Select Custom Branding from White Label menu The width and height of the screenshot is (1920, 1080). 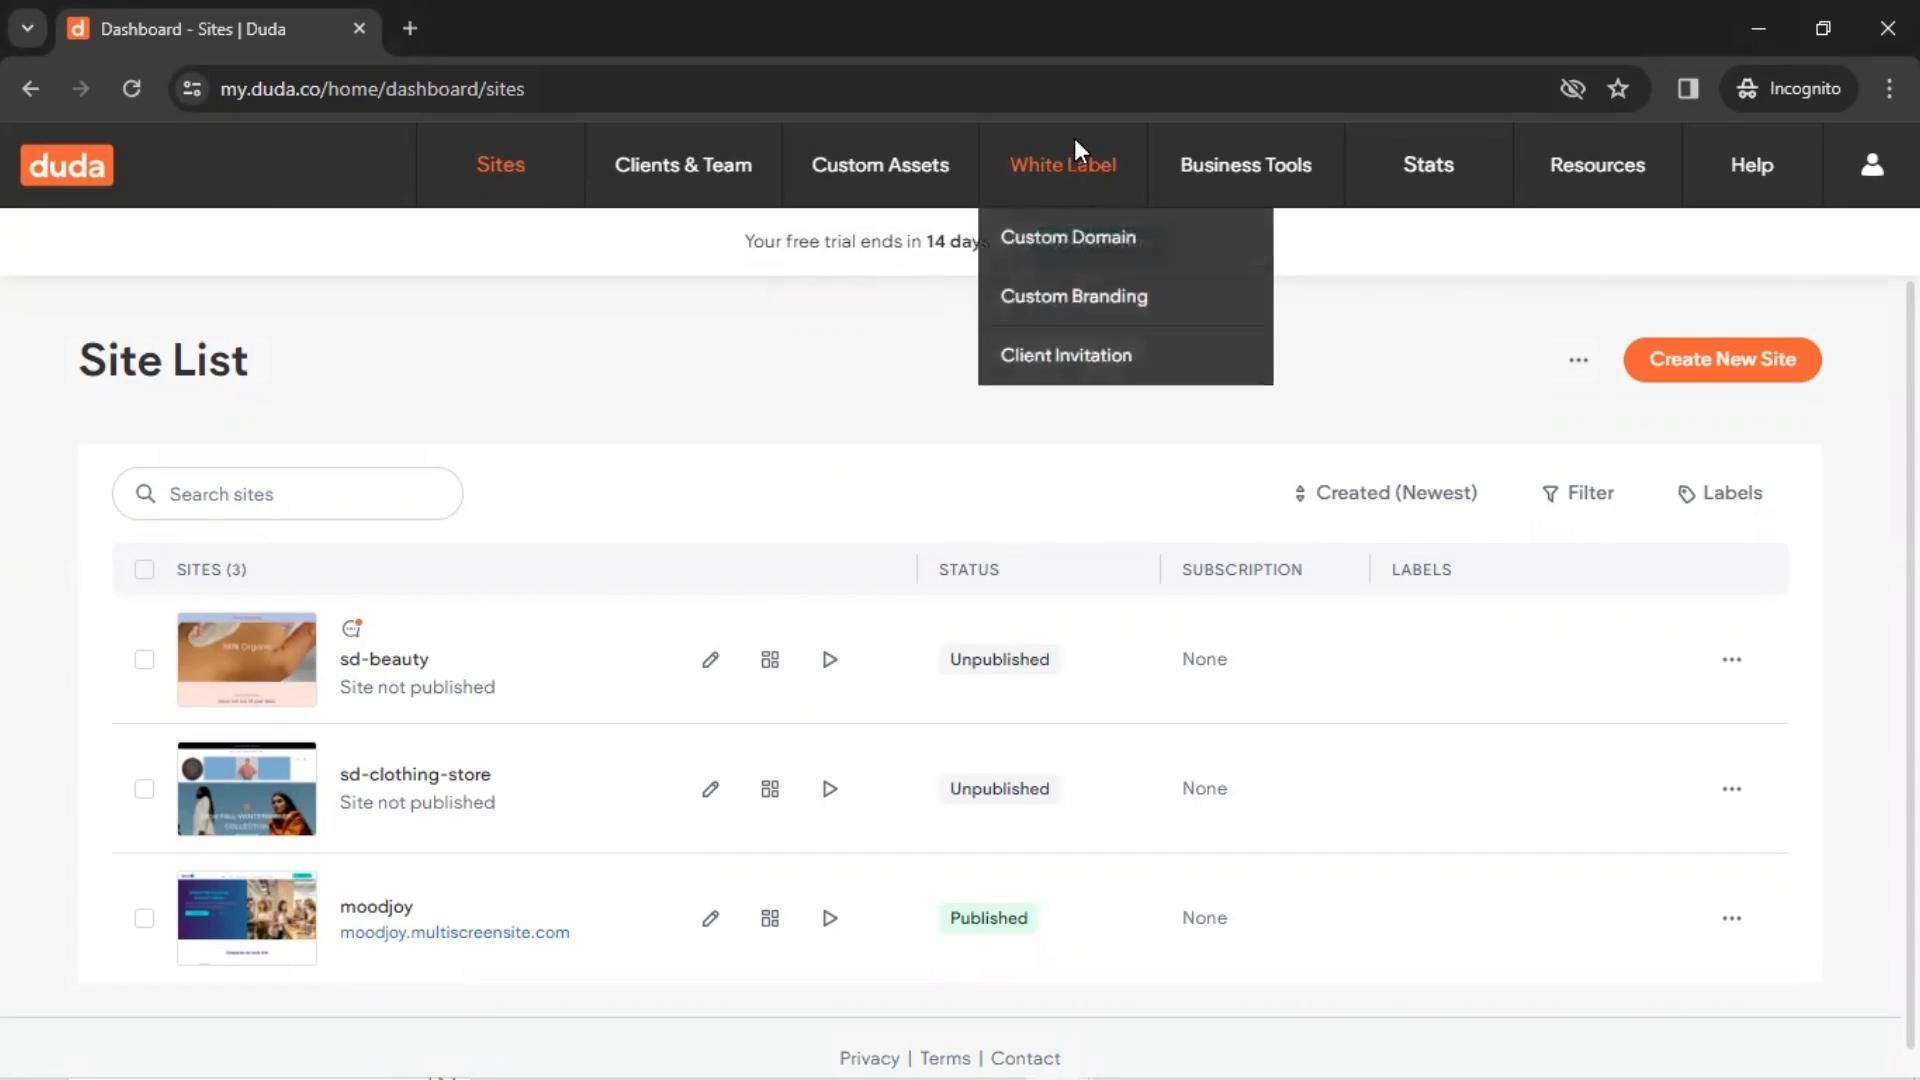pyautogui.click(x=1074, y=296)
